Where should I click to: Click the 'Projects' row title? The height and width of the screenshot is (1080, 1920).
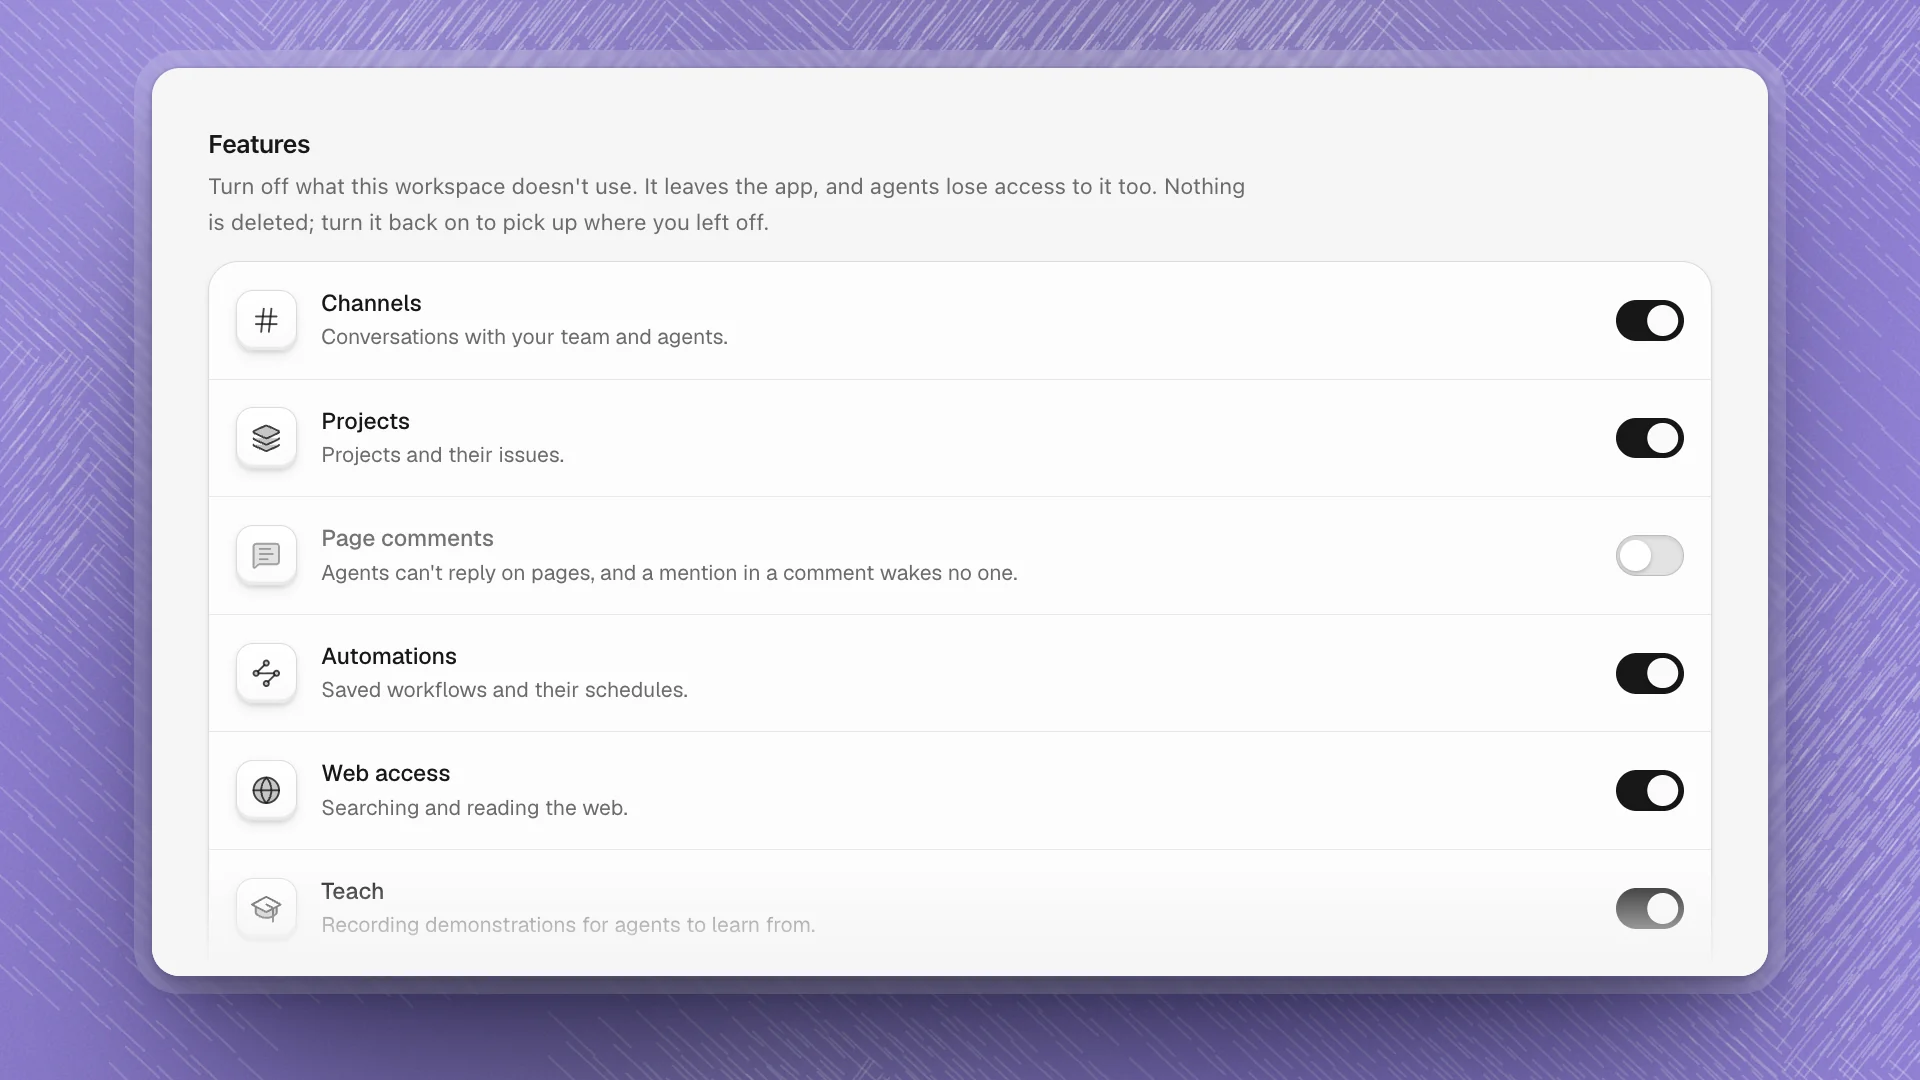365,421
